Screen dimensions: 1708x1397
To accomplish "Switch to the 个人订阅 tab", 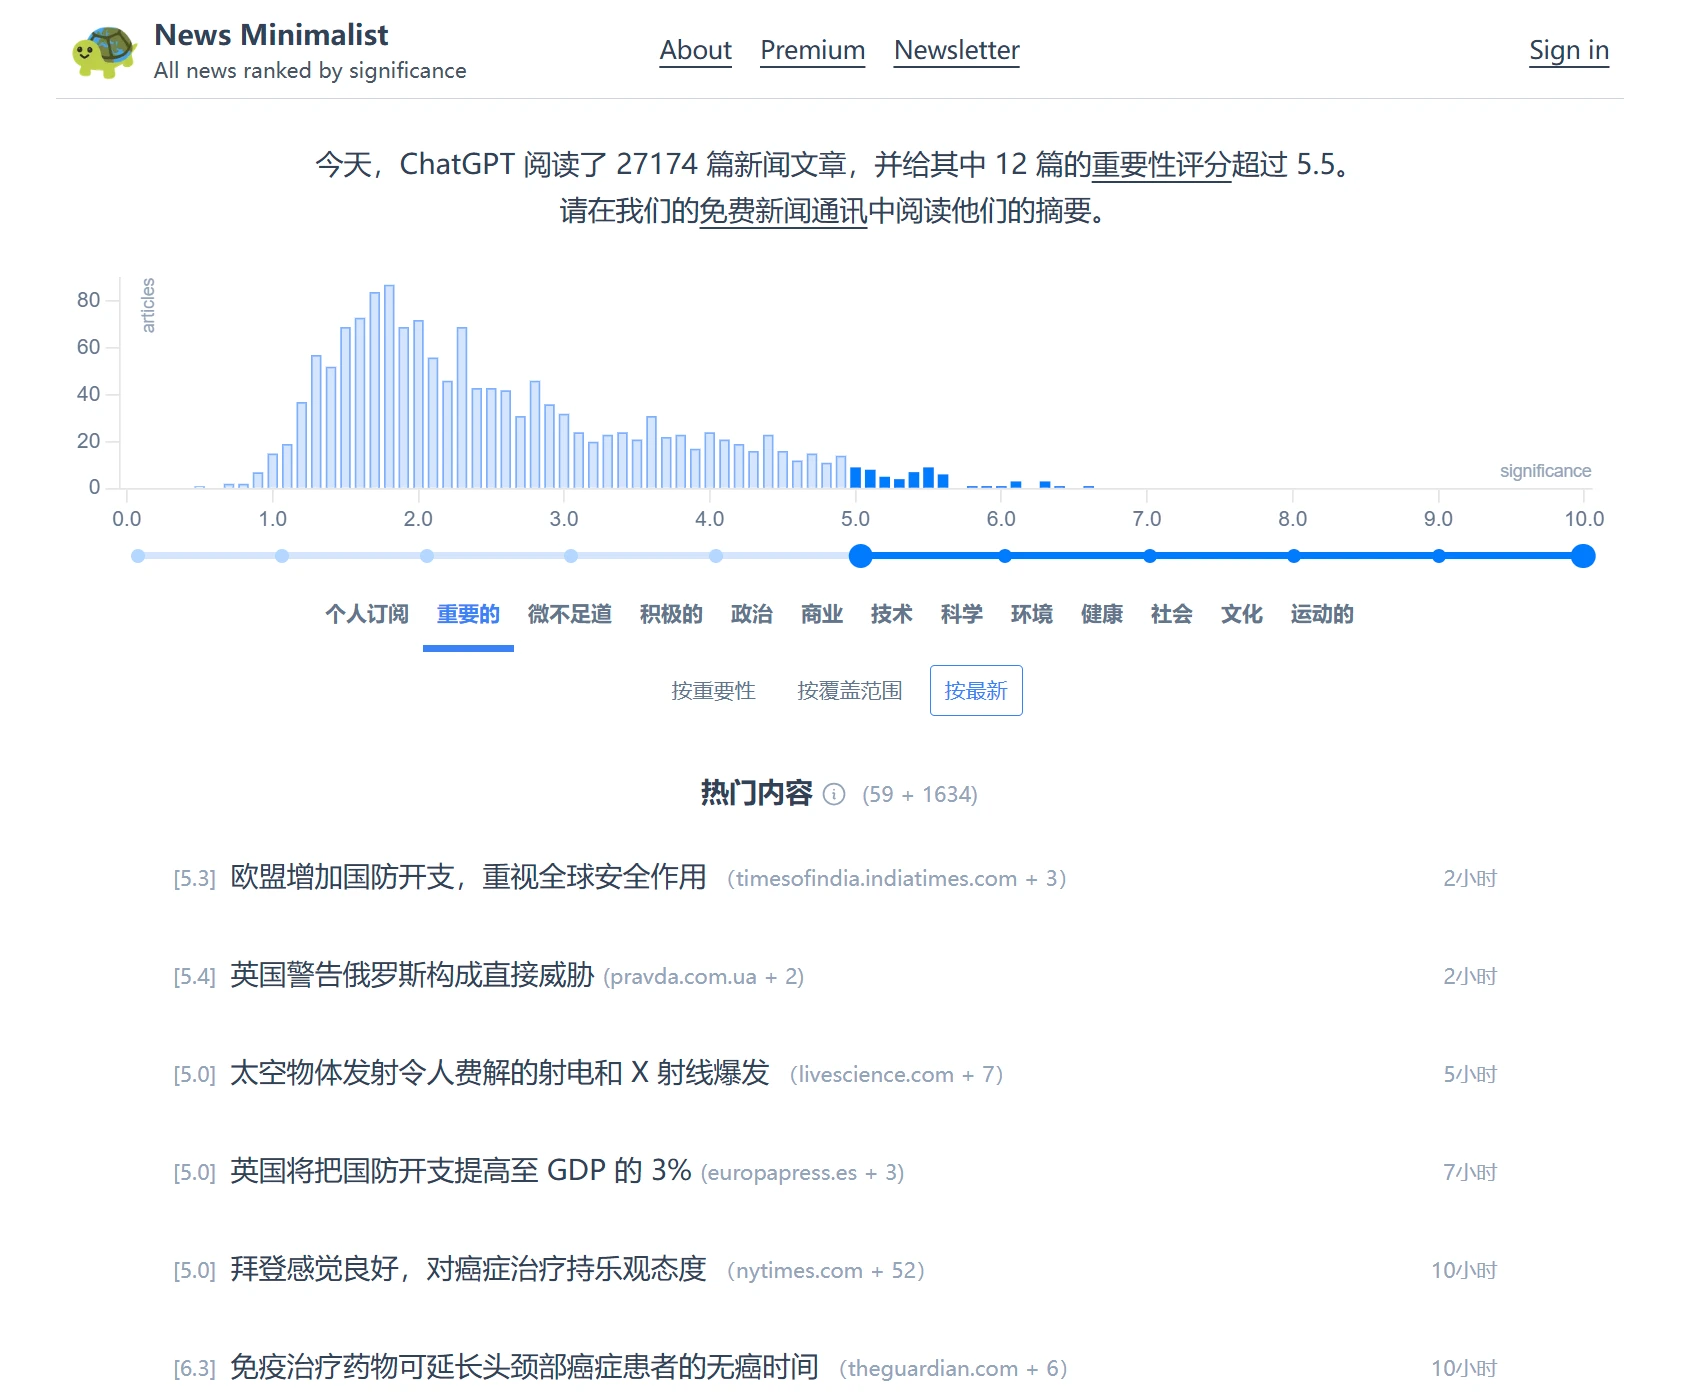I will coord(367,614).
